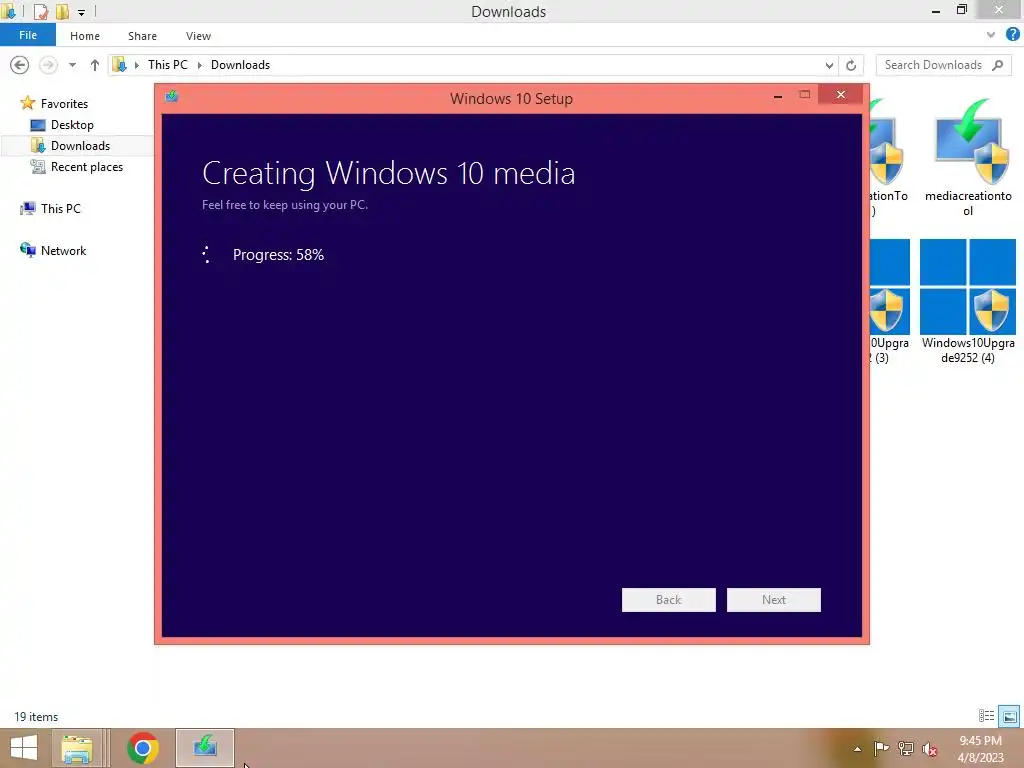Open Recent places in navigation pane
Image resolution: width=1024 pixels, height=768 pixels.
(87, 167)
